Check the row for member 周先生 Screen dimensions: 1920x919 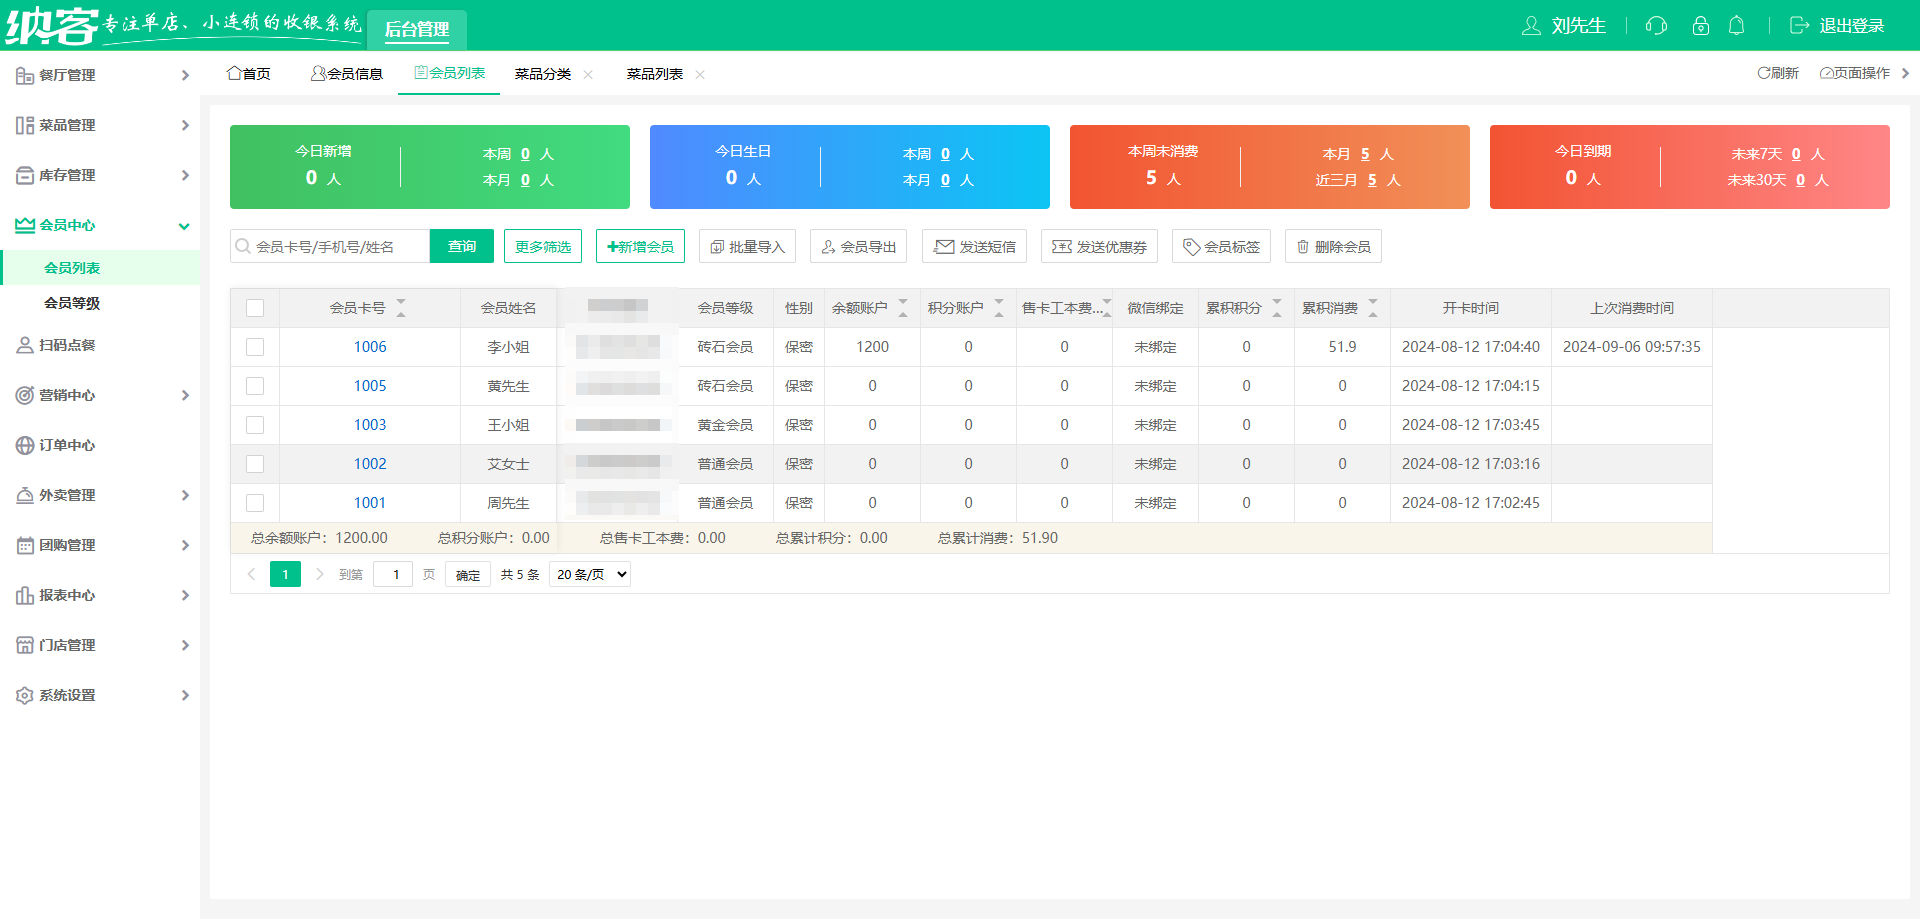255,503
